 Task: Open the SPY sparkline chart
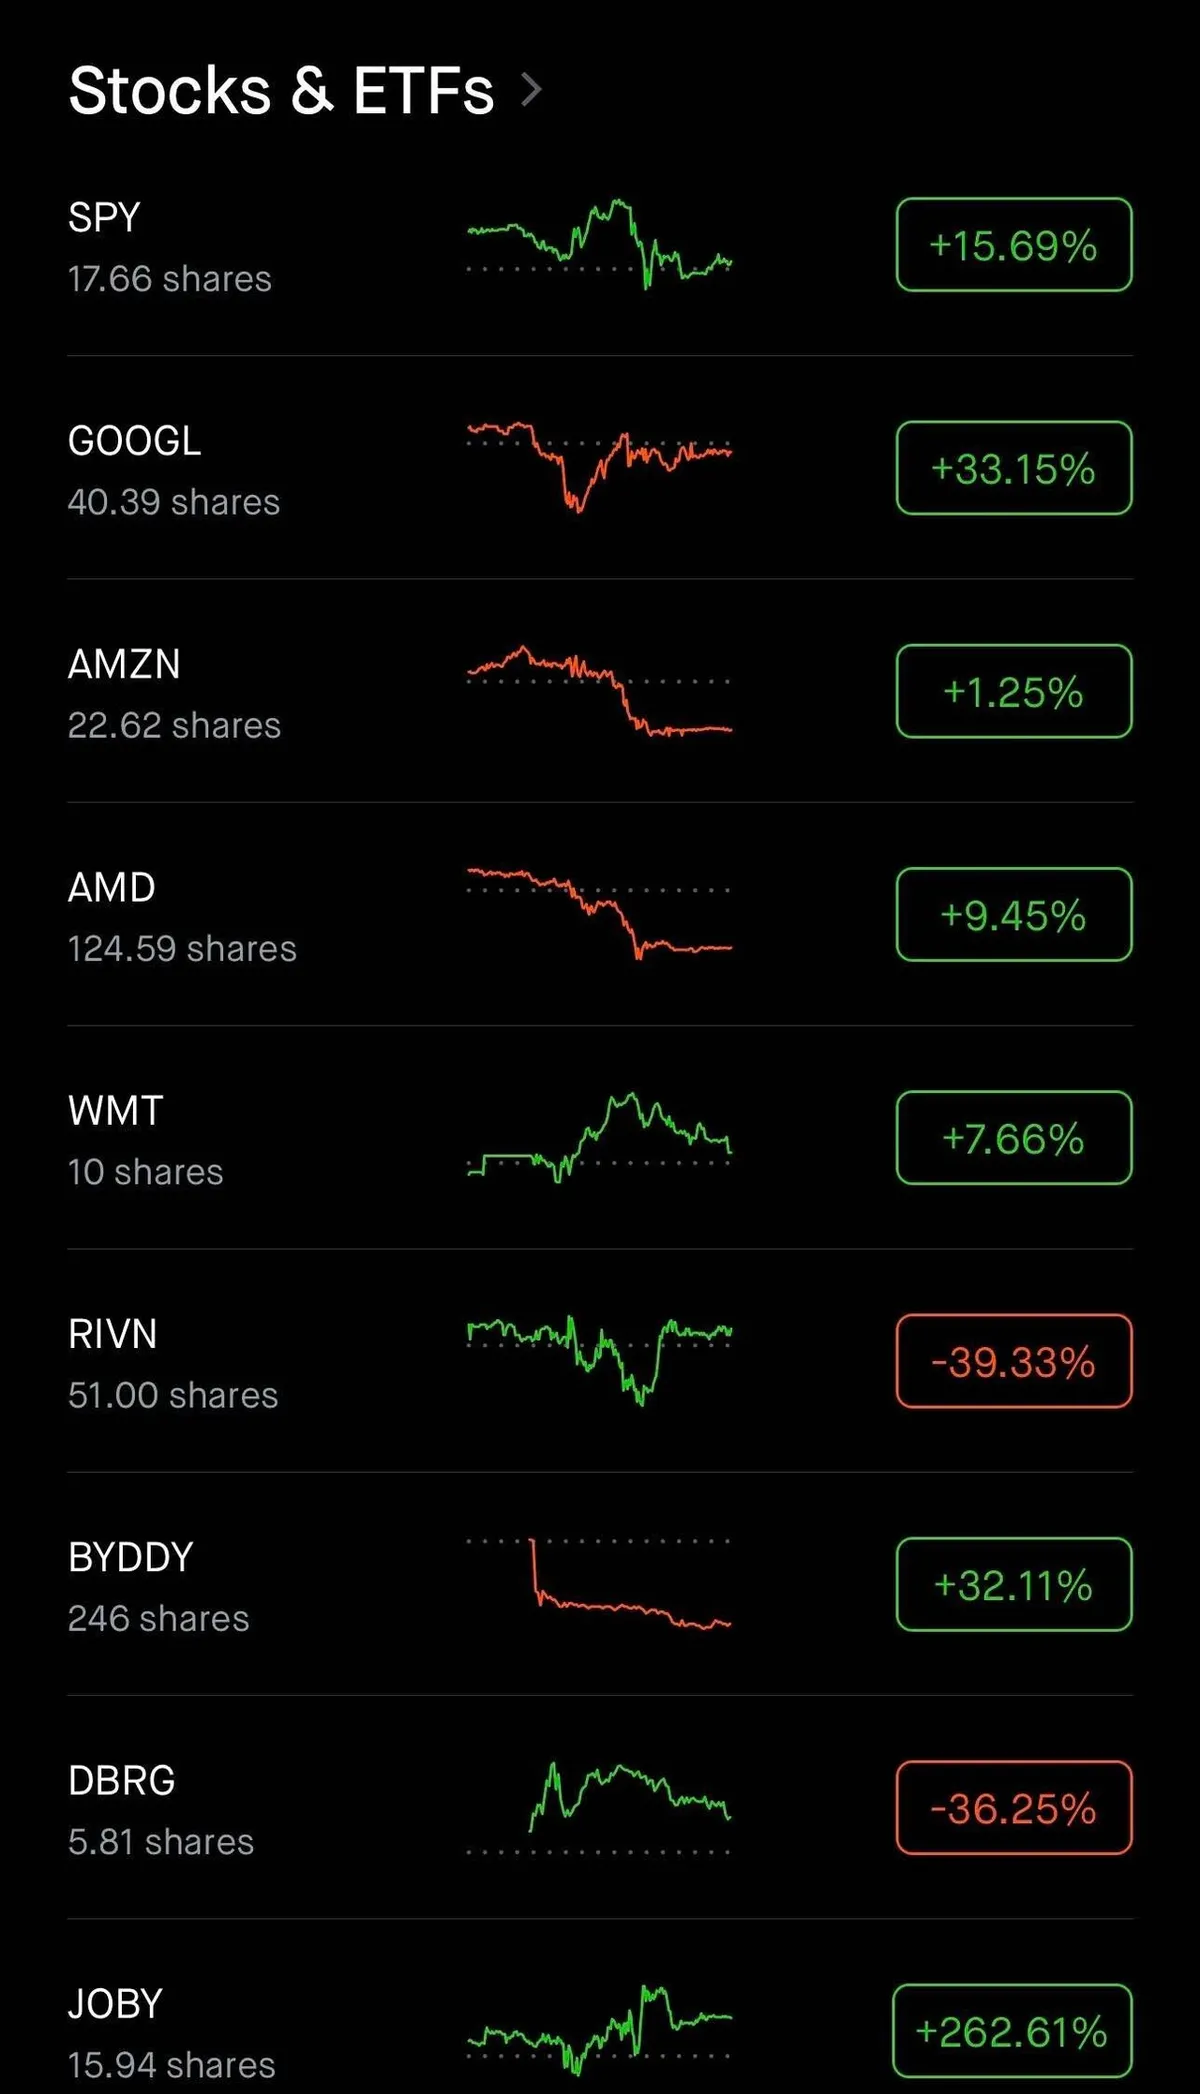point(599,245)
